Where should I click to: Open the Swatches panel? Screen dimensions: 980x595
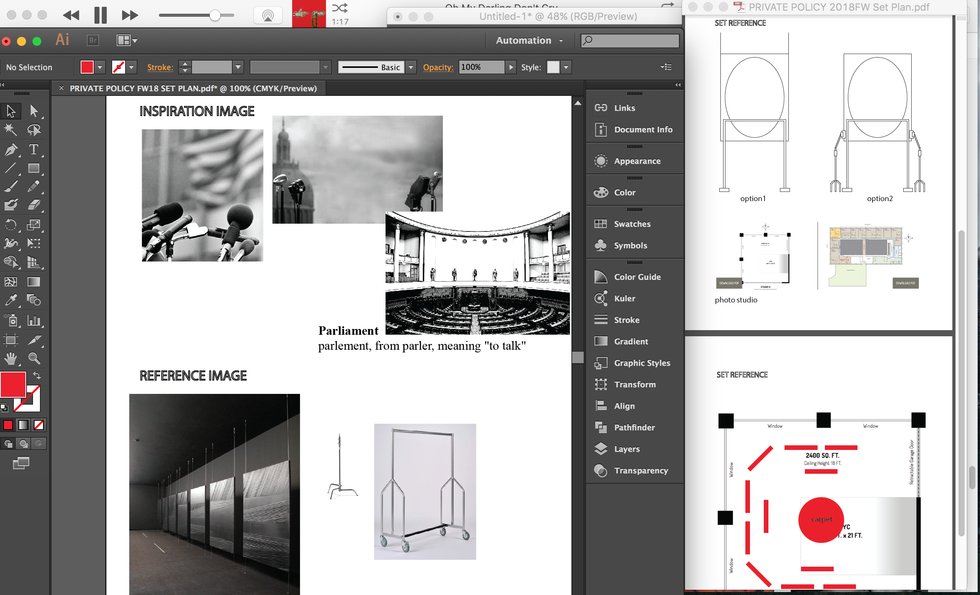(631, 224)
